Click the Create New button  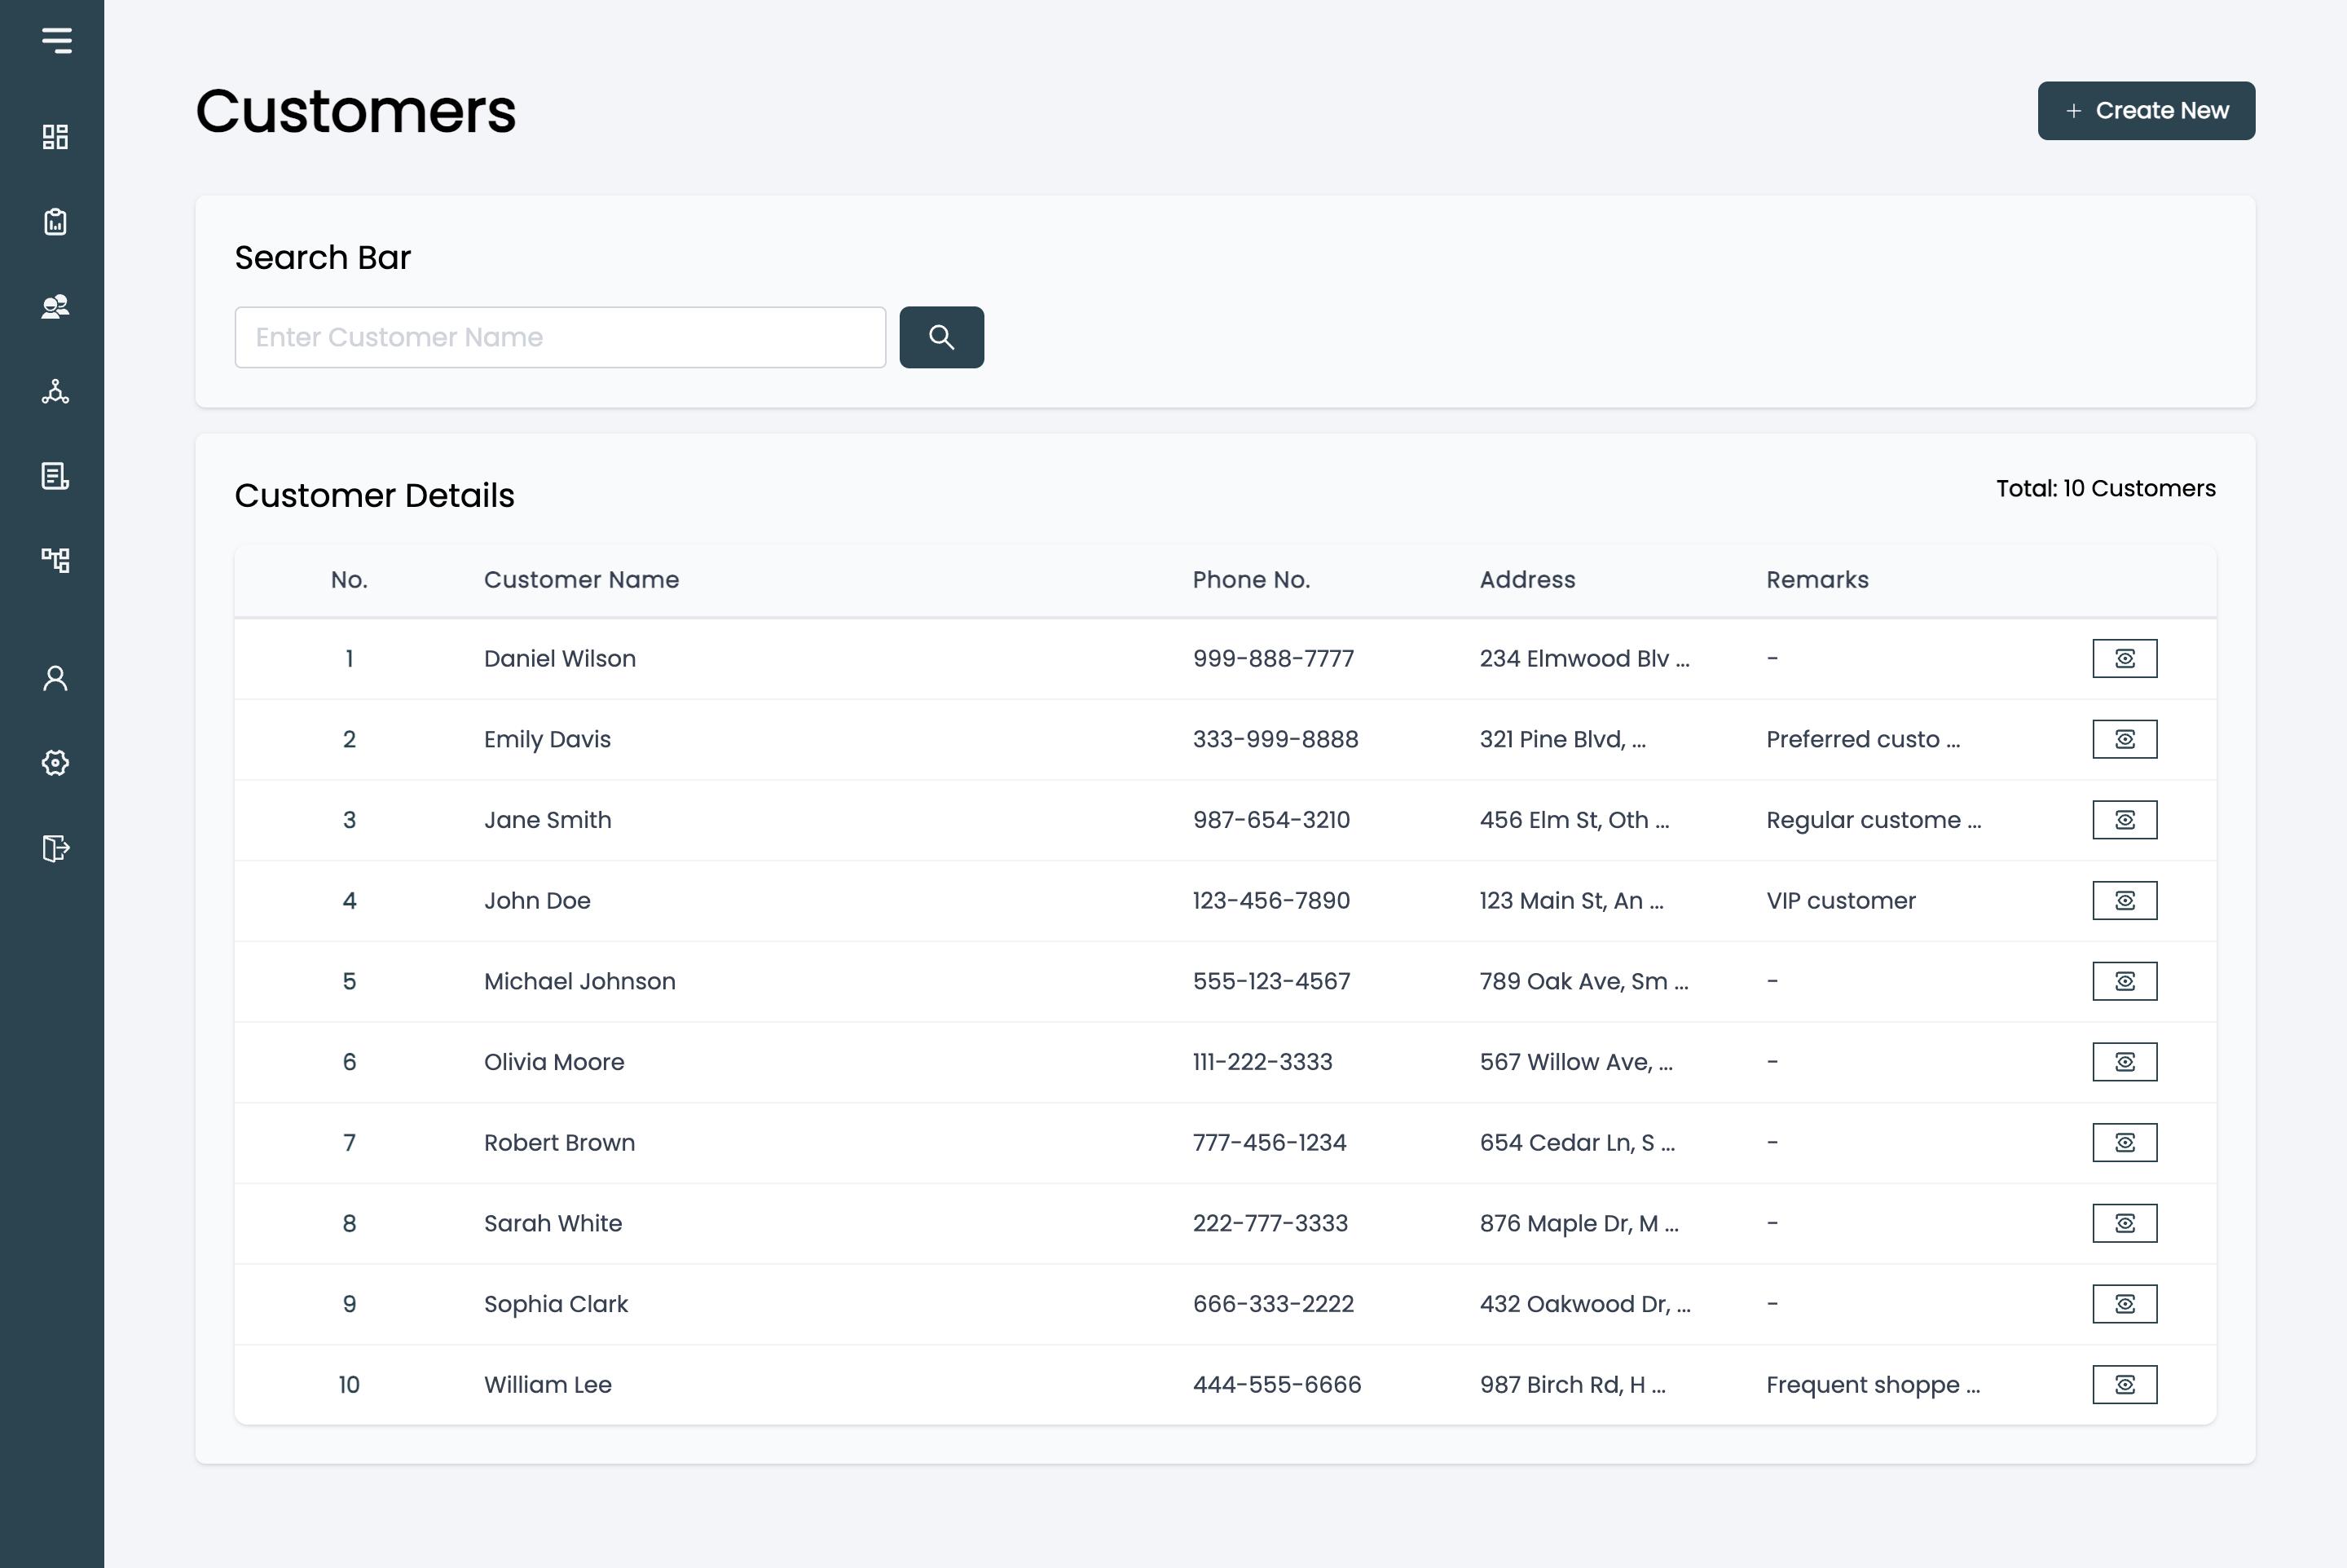2146,111
